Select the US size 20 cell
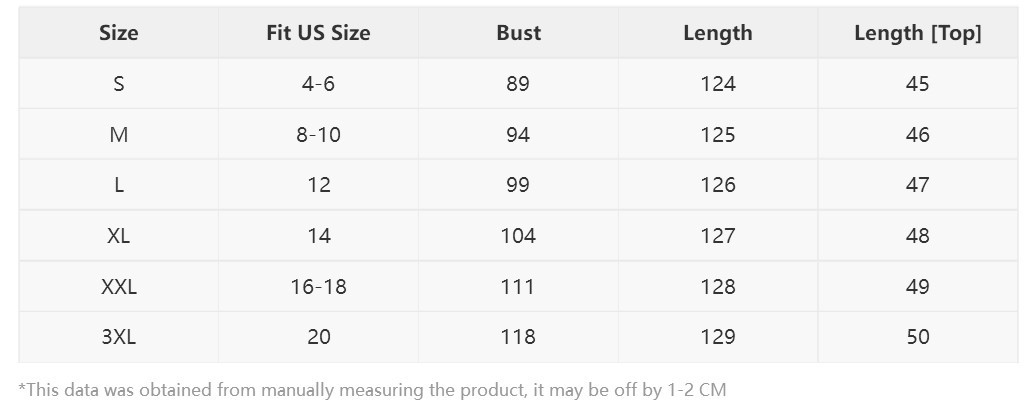The height and width of the screenshot is (408, 1034). click(x=318, y=337)
